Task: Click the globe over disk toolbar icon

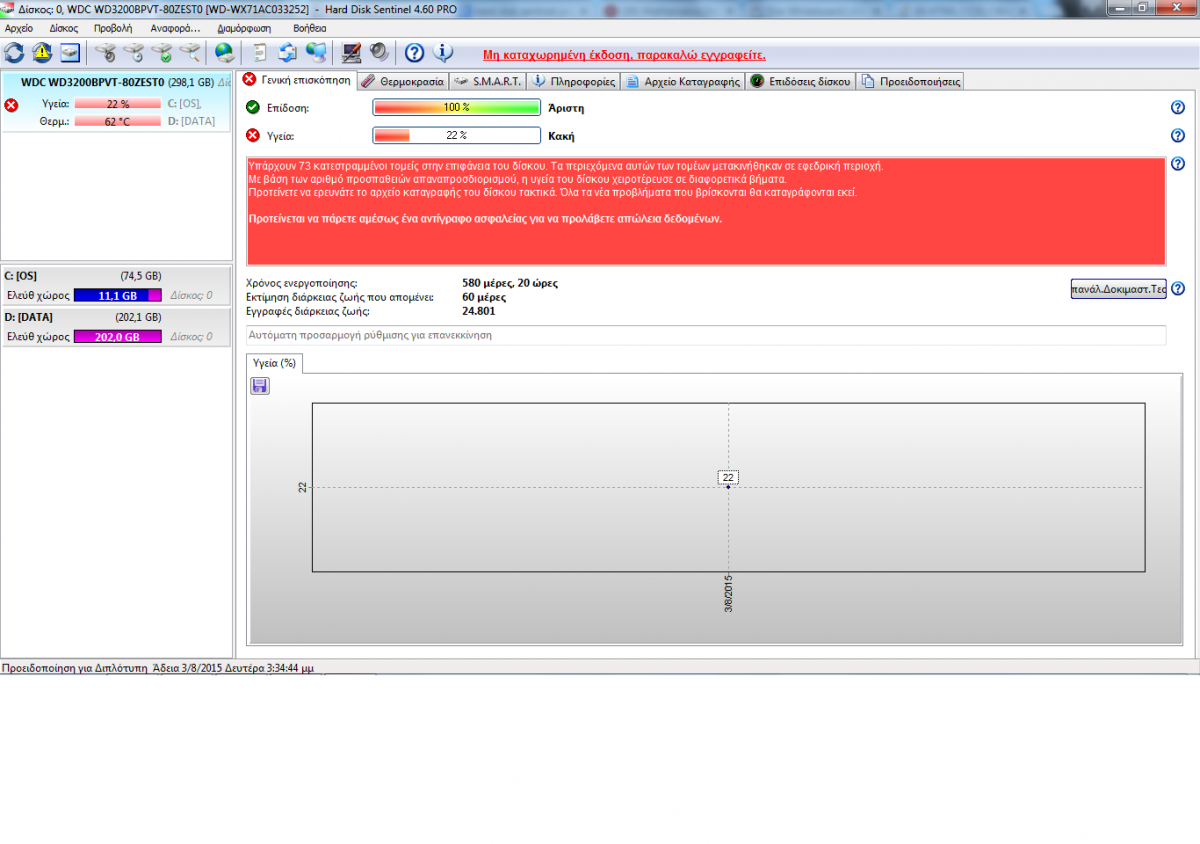Action: point(224,52)
